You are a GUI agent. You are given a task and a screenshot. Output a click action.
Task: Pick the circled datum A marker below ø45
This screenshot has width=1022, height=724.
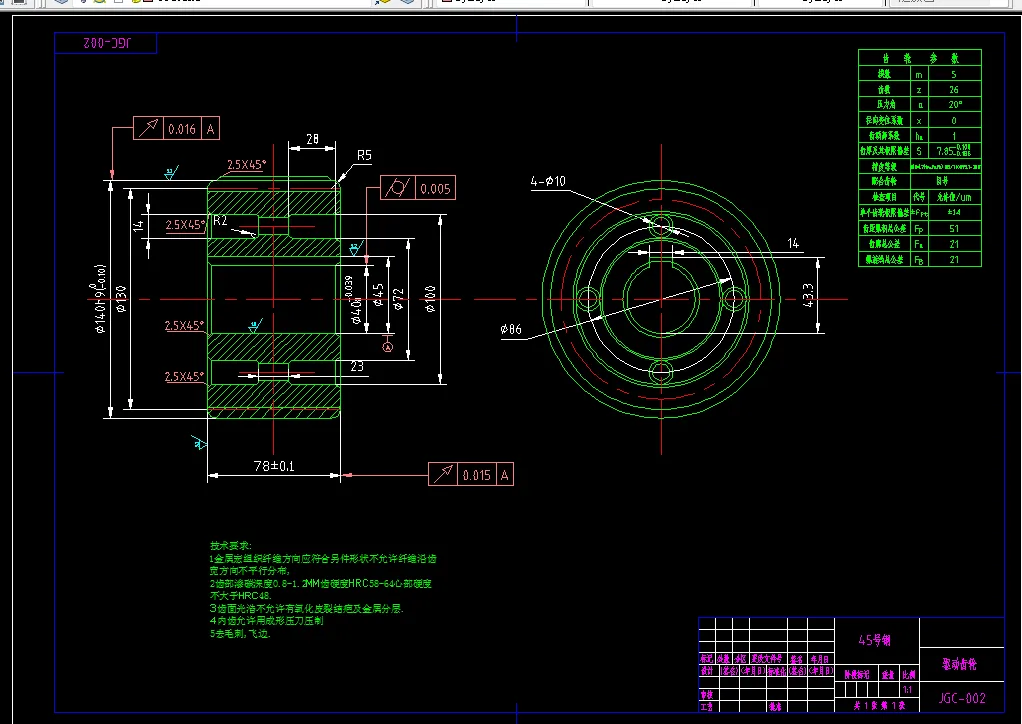coord(387,347)
